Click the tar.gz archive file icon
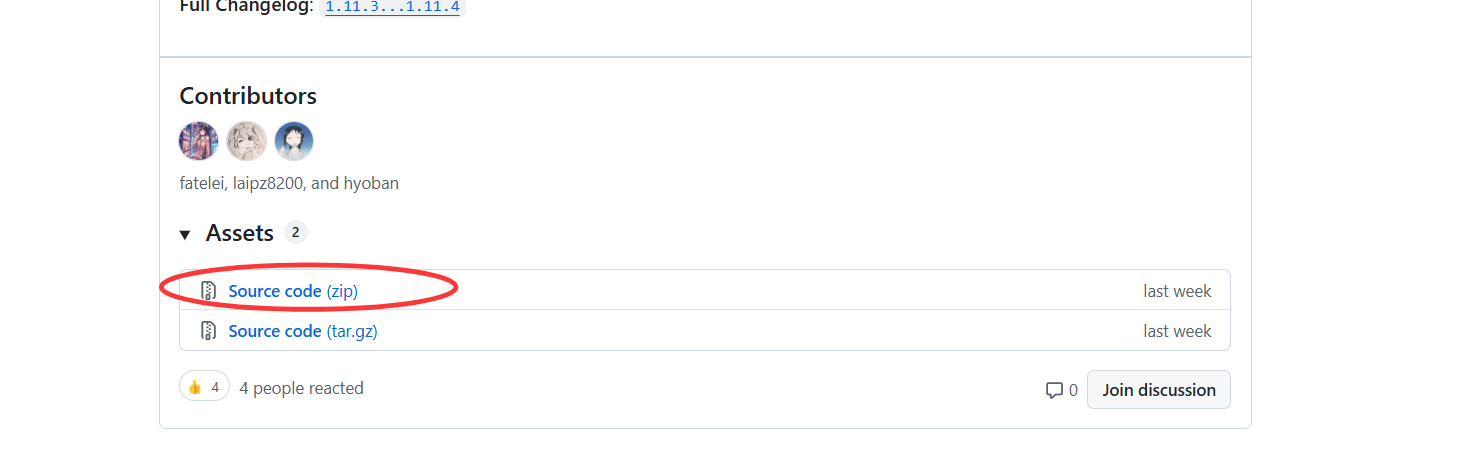Viewport: 1462px width, 452px height. tap(208, 331)
